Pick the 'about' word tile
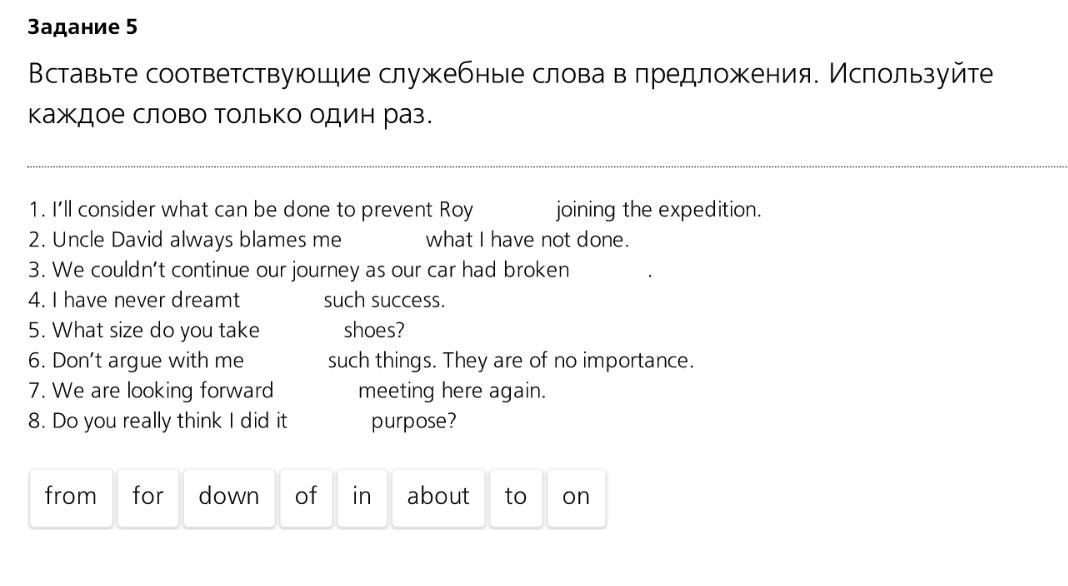 click(x=437, y=497)
